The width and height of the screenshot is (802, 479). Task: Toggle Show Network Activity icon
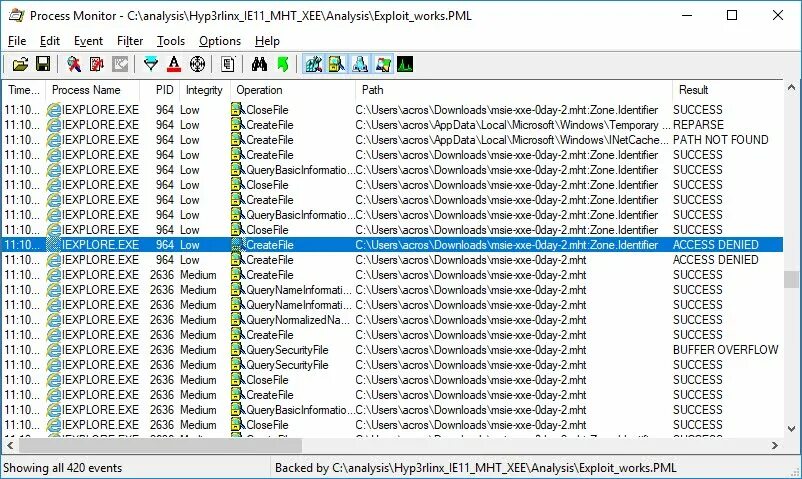tap(360, 64)
